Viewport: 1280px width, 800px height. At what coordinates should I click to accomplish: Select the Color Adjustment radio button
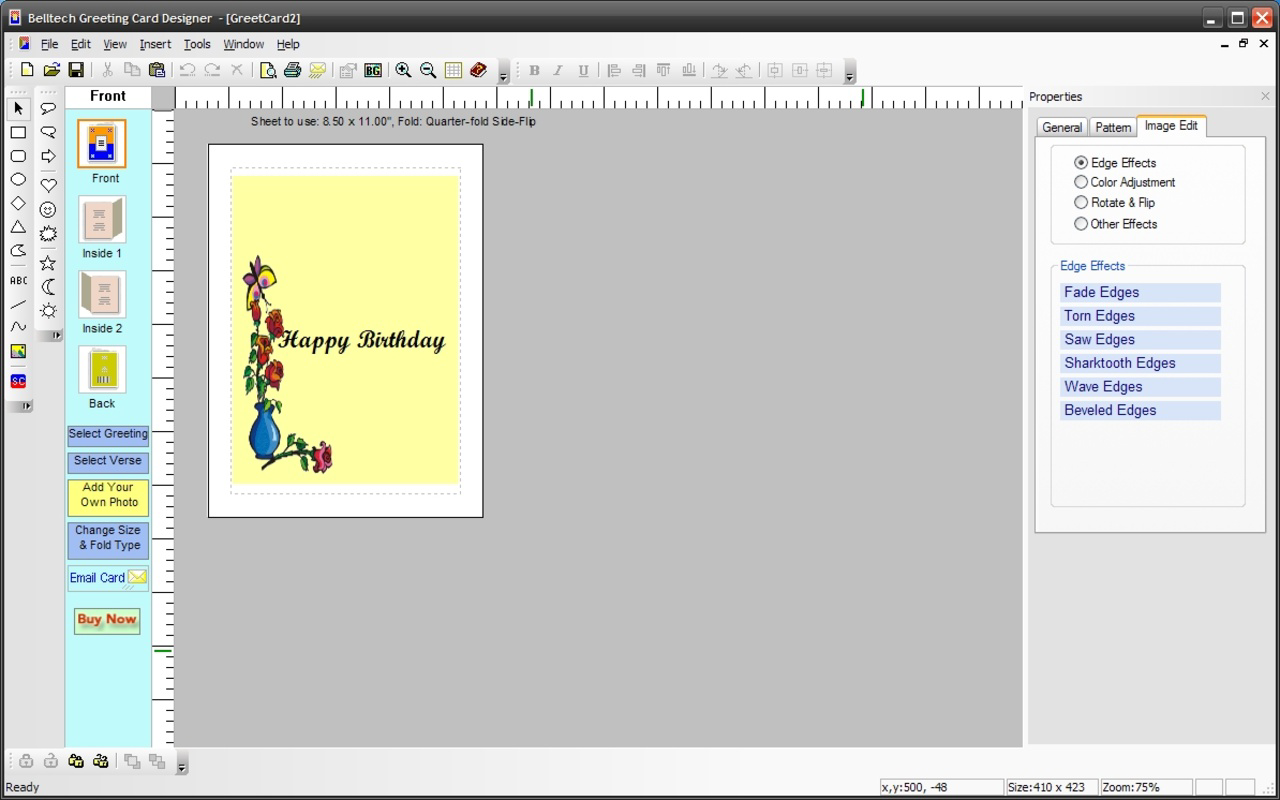[1081, 182]
